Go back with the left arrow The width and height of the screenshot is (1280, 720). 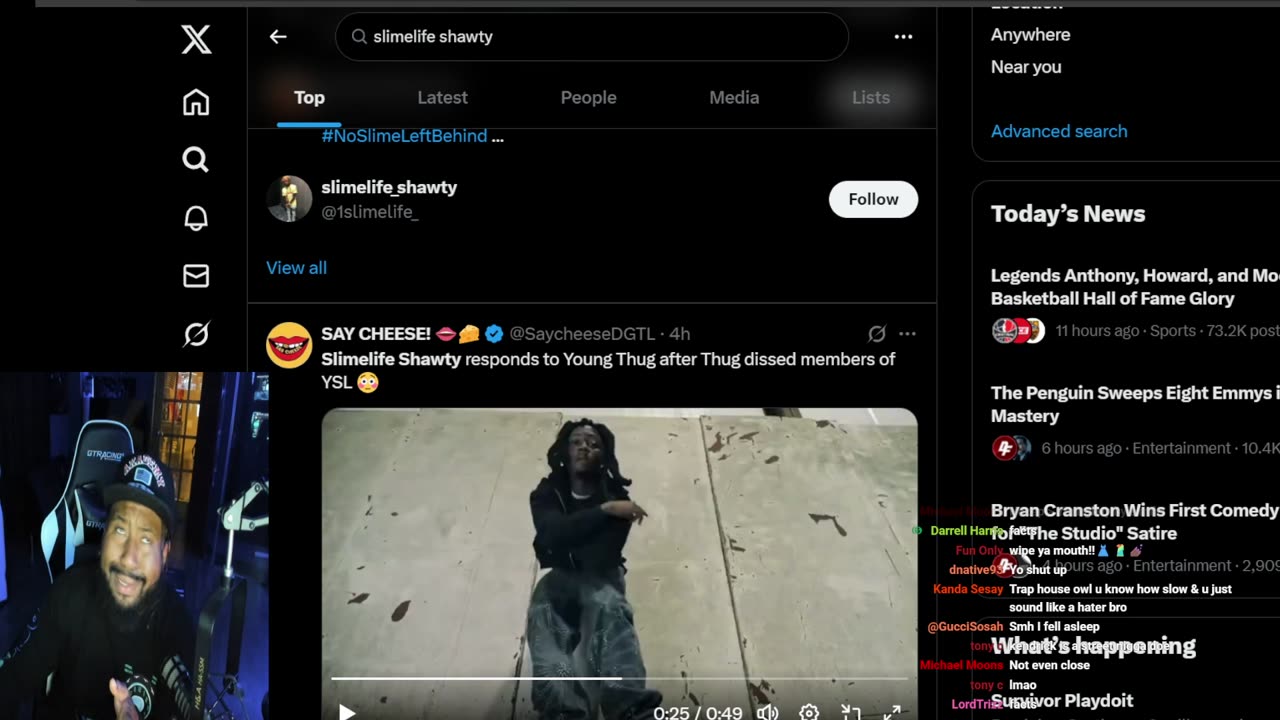coord(278,37)
